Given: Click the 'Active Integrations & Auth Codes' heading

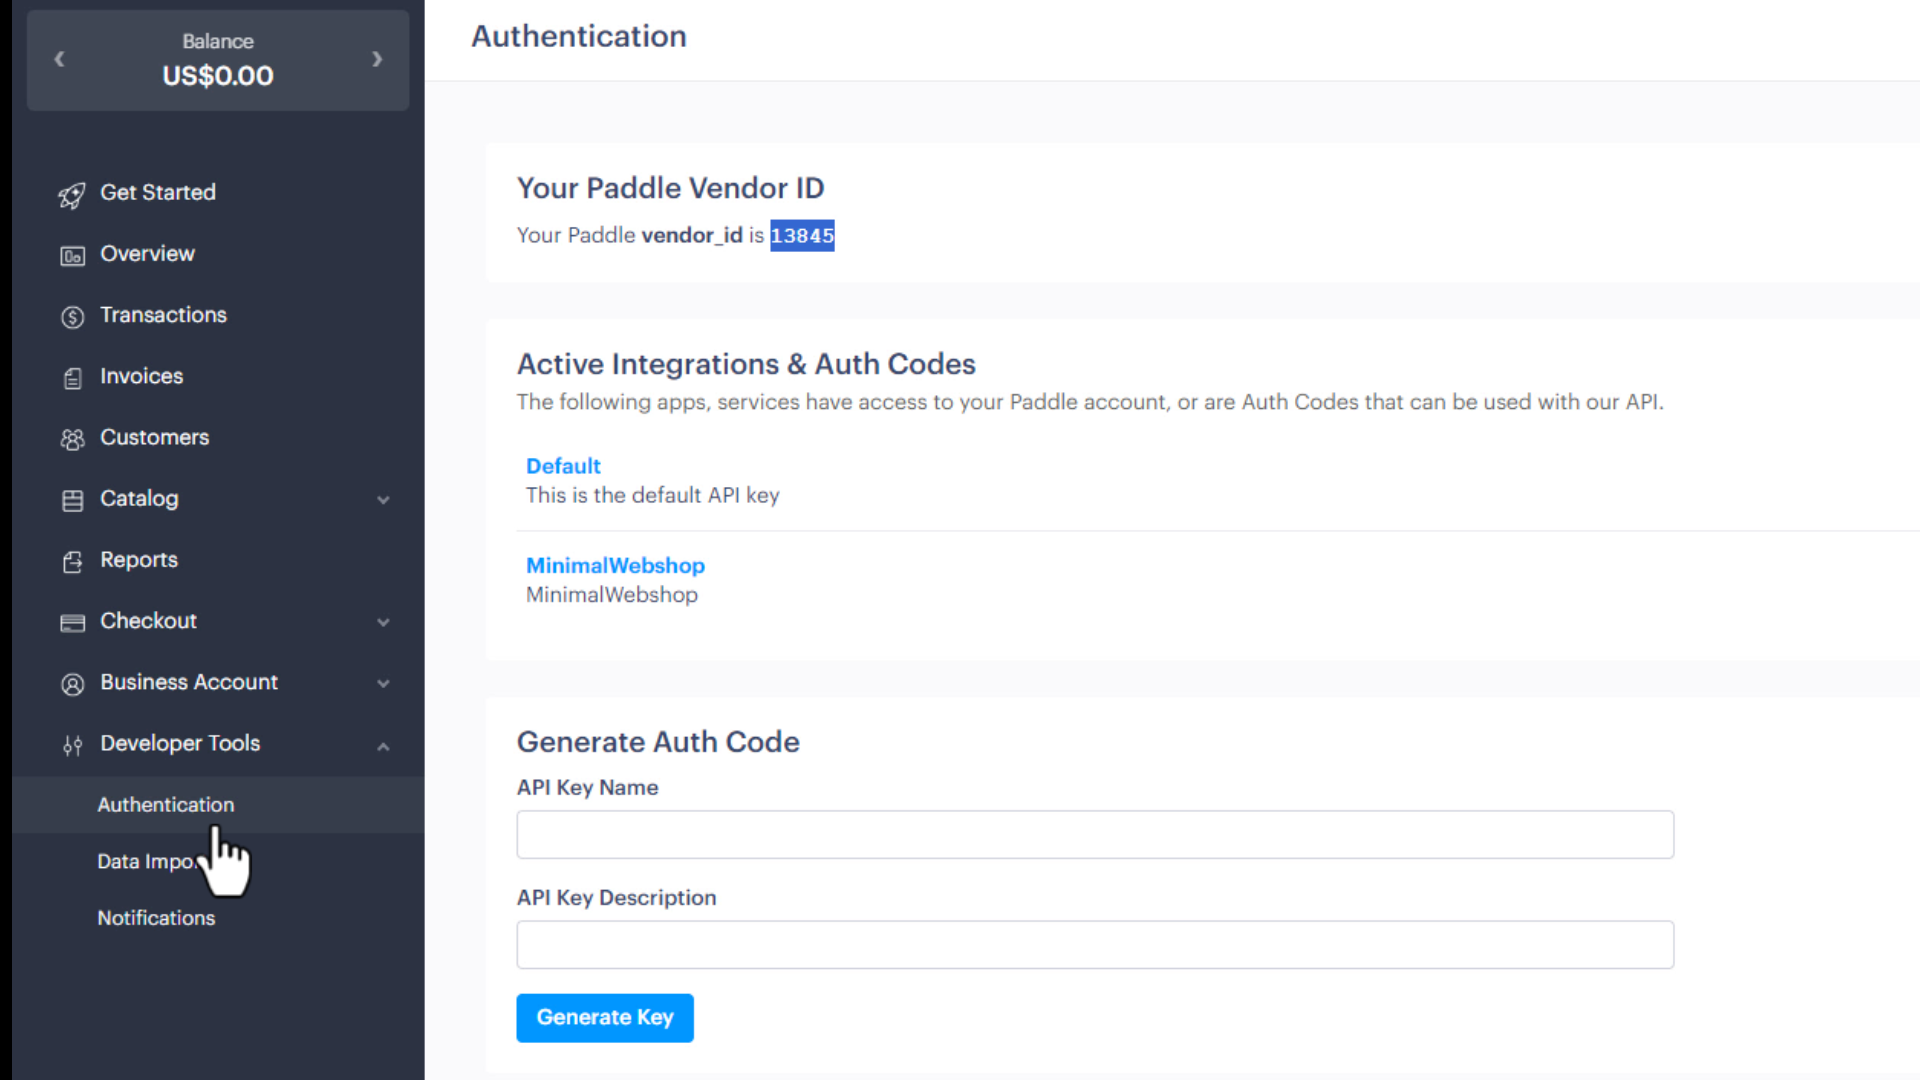Looking at the screenshot, I should 746,364.
